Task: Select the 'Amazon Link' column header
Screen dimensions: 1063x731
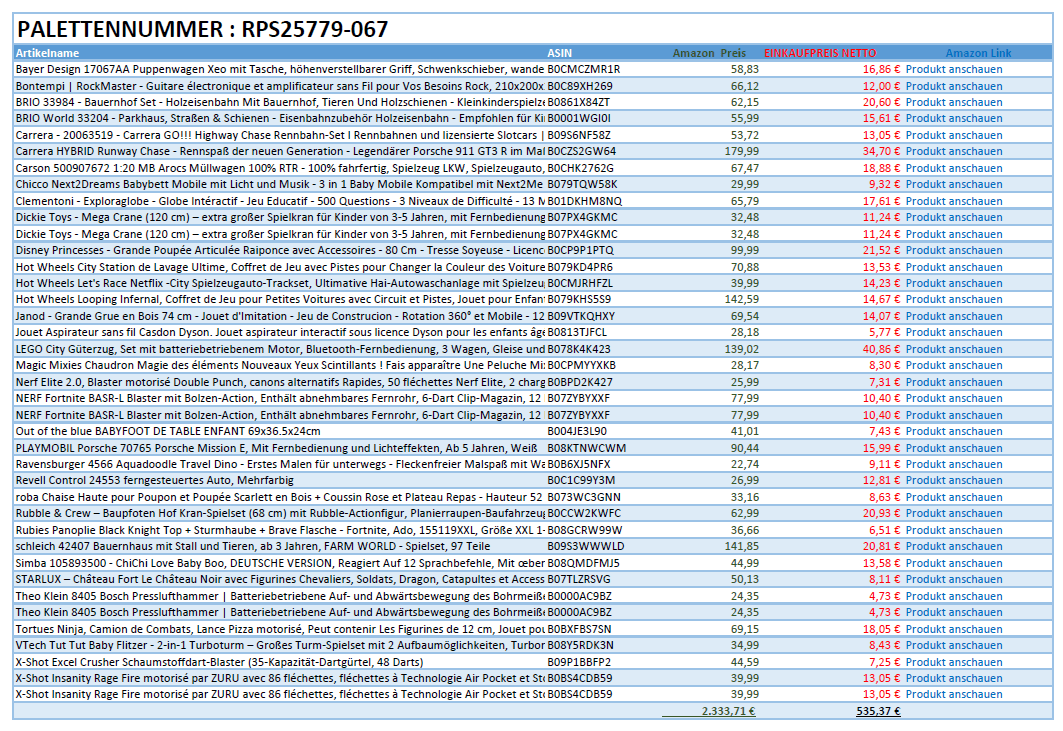Action: point(978,53)
